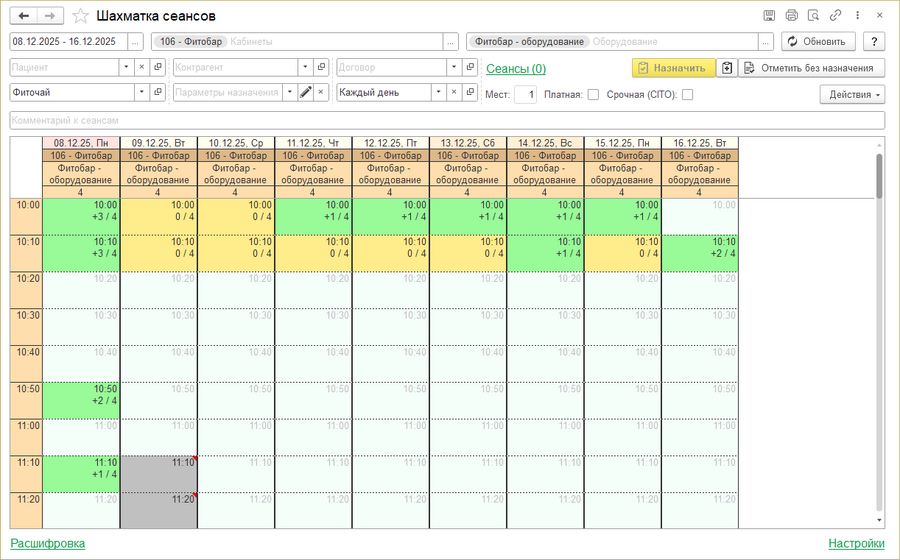Enable the Платная checkbox
The width and height of the screenshot is (900, 560).
593,94
